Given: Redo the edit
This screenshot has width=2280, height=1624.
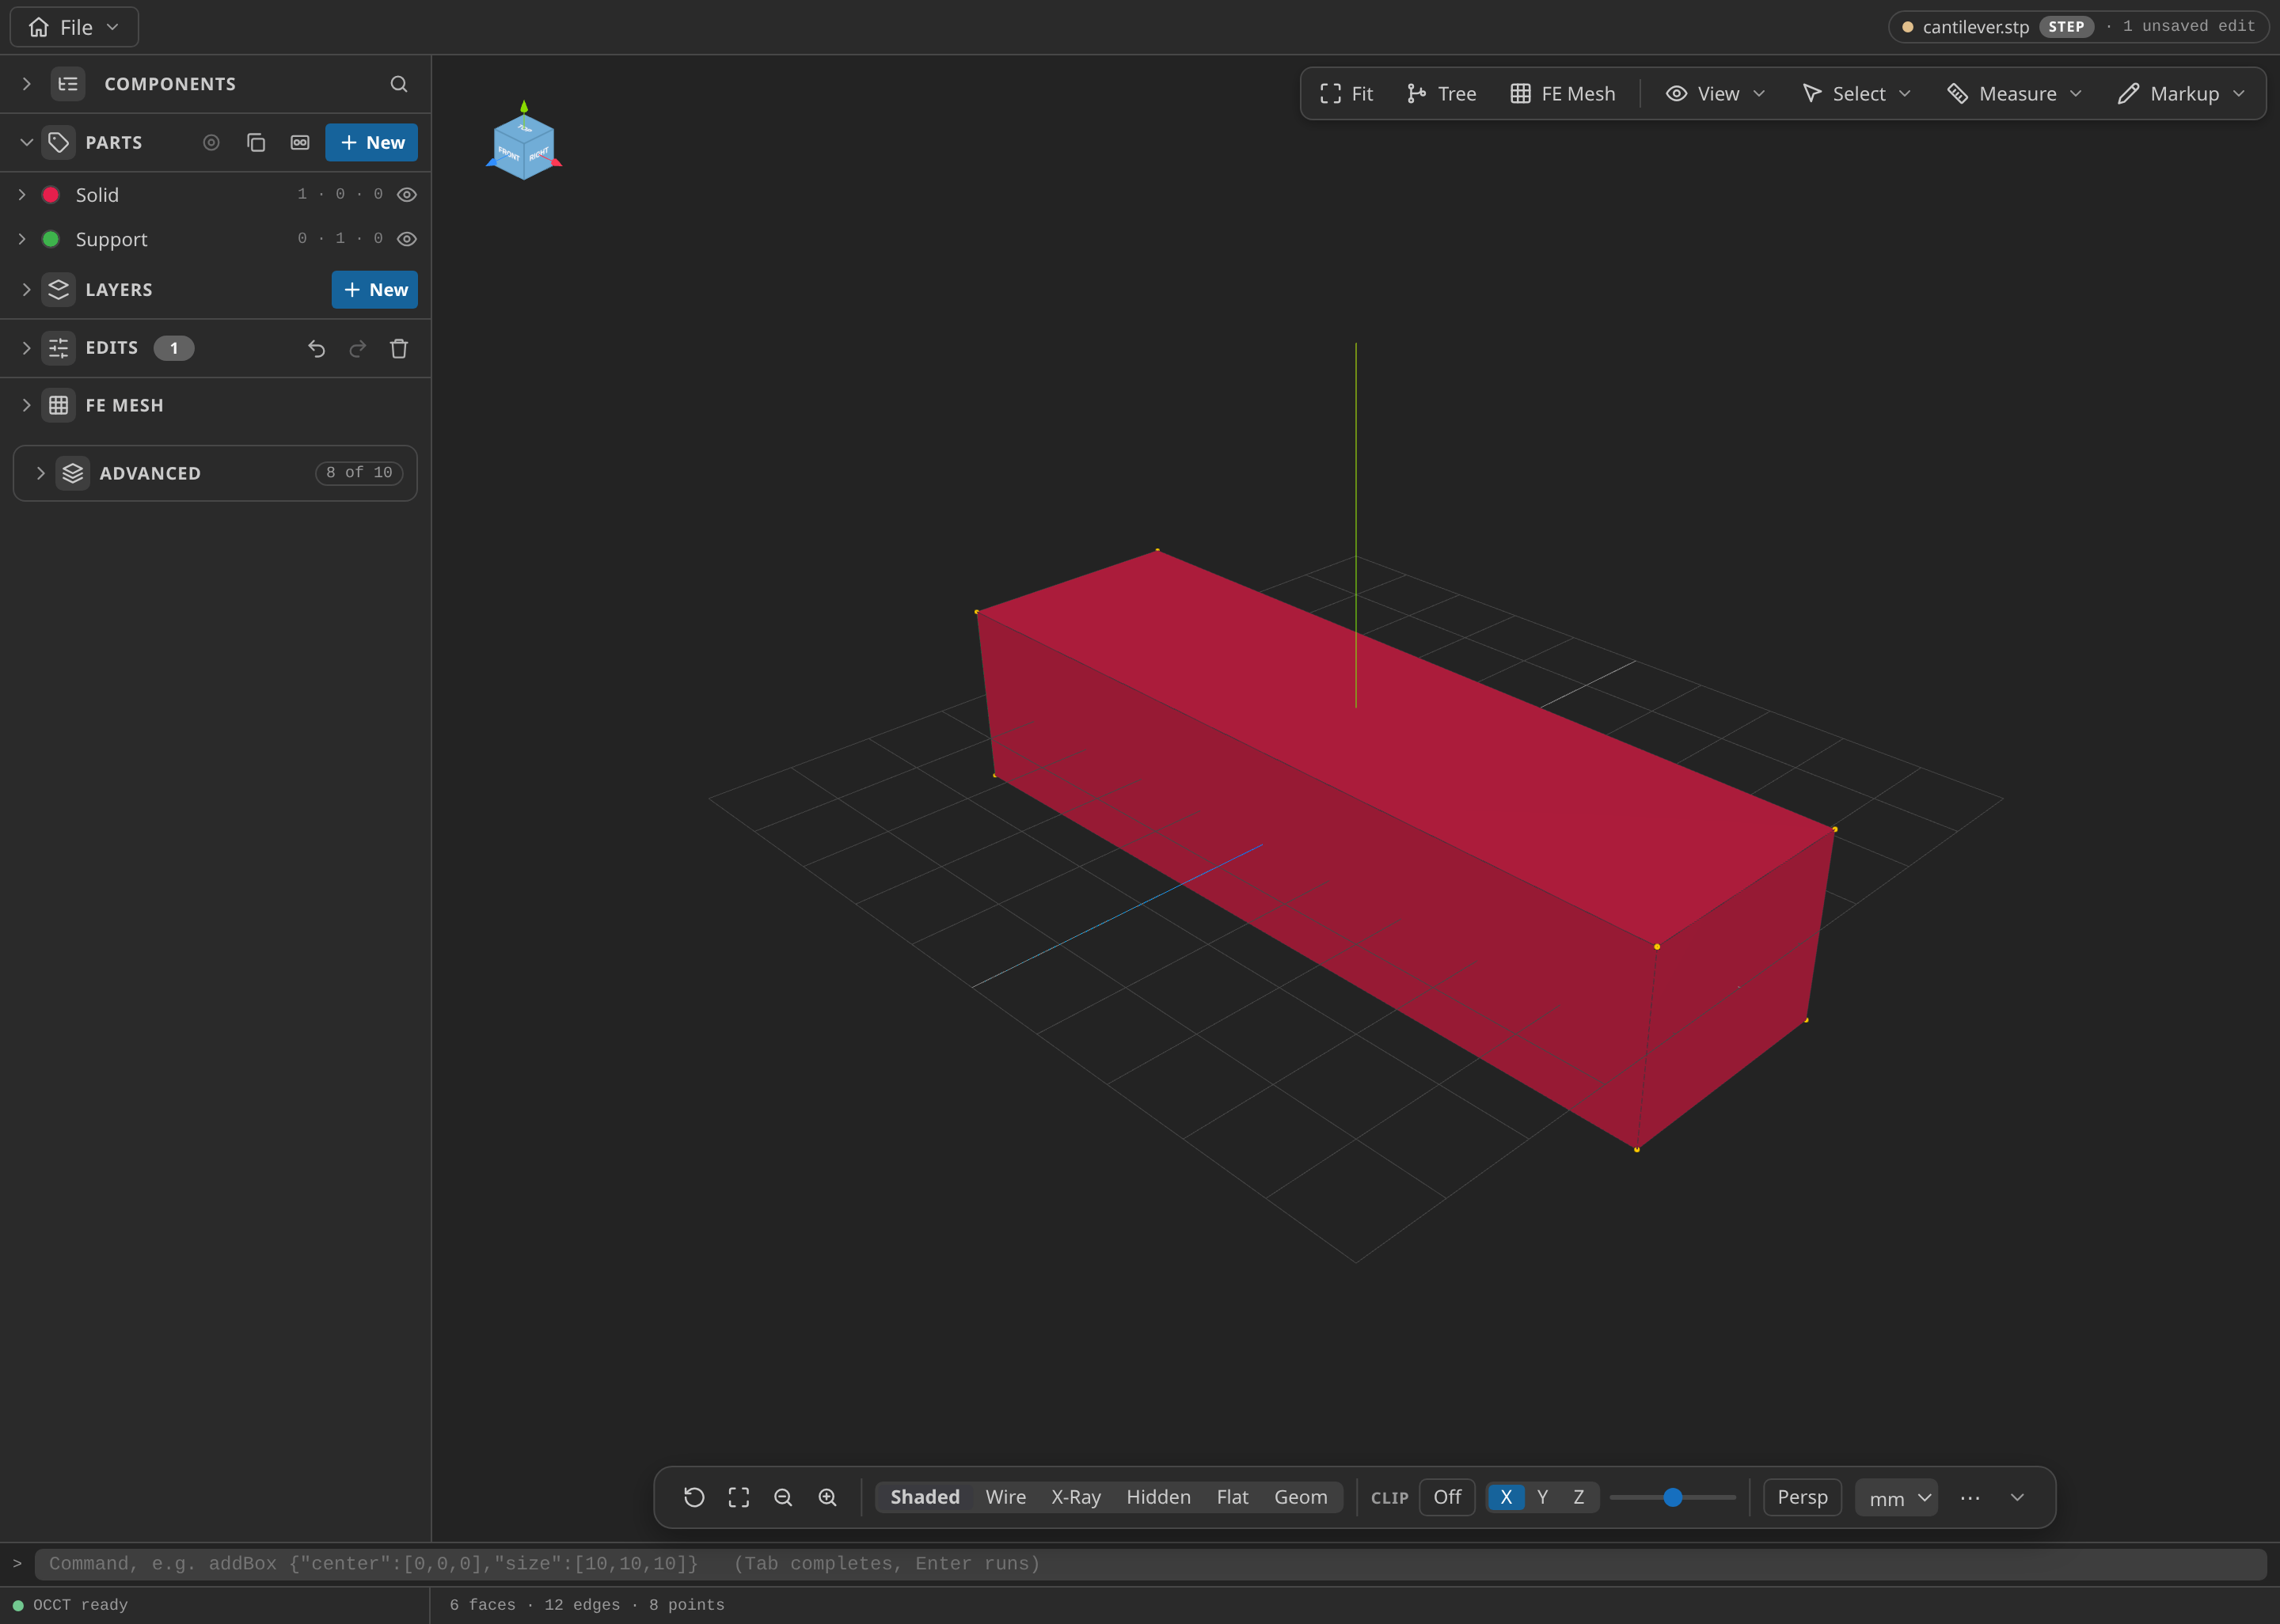Looking at the screenshot, I should [358, 348].
